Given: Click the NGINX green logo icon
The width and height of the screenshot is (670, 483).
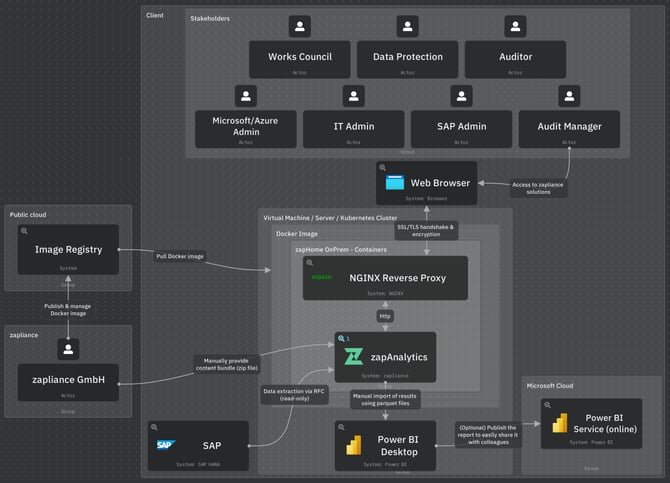Looking at the screenshot, I should [x=322, y=277].
